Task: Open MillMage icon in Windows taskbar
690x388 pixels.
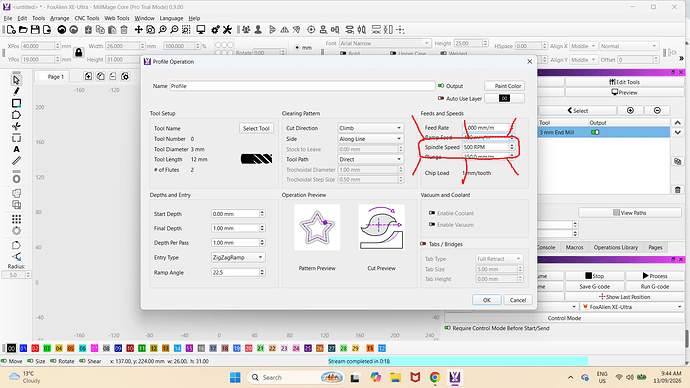Action: click(x=455, y=377)
